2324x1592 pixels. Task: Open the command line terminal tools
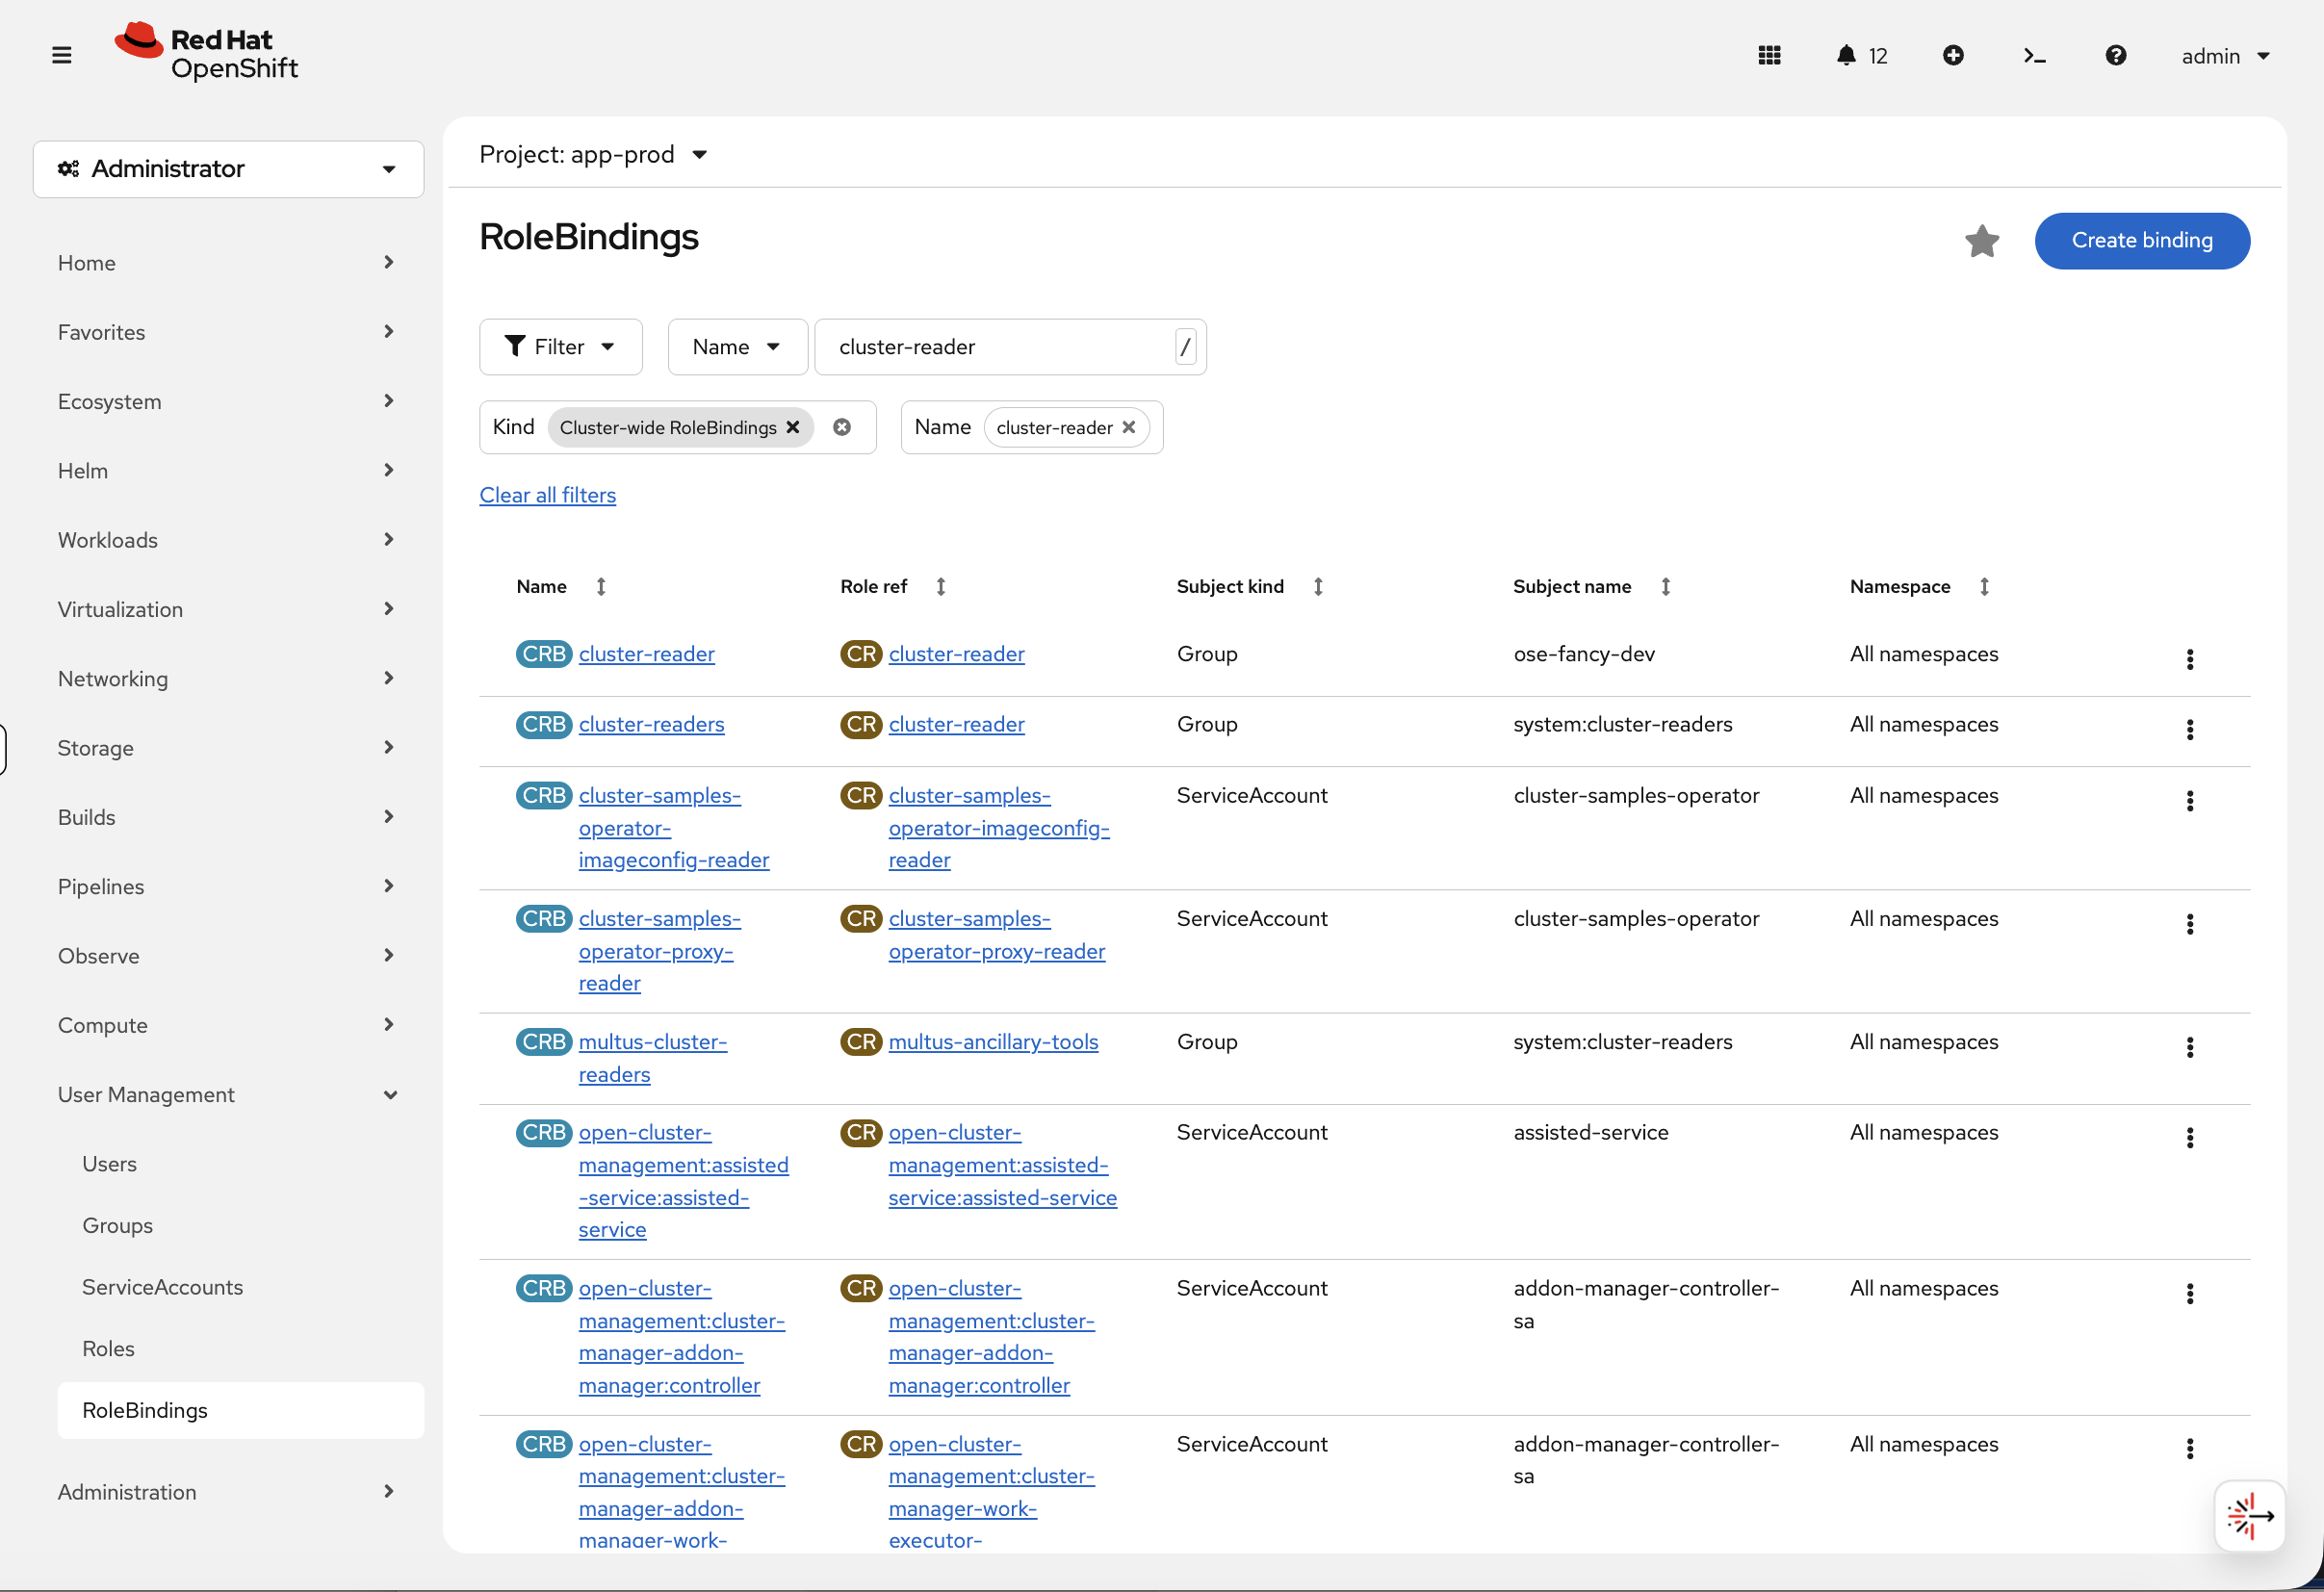click(2033, 55)
